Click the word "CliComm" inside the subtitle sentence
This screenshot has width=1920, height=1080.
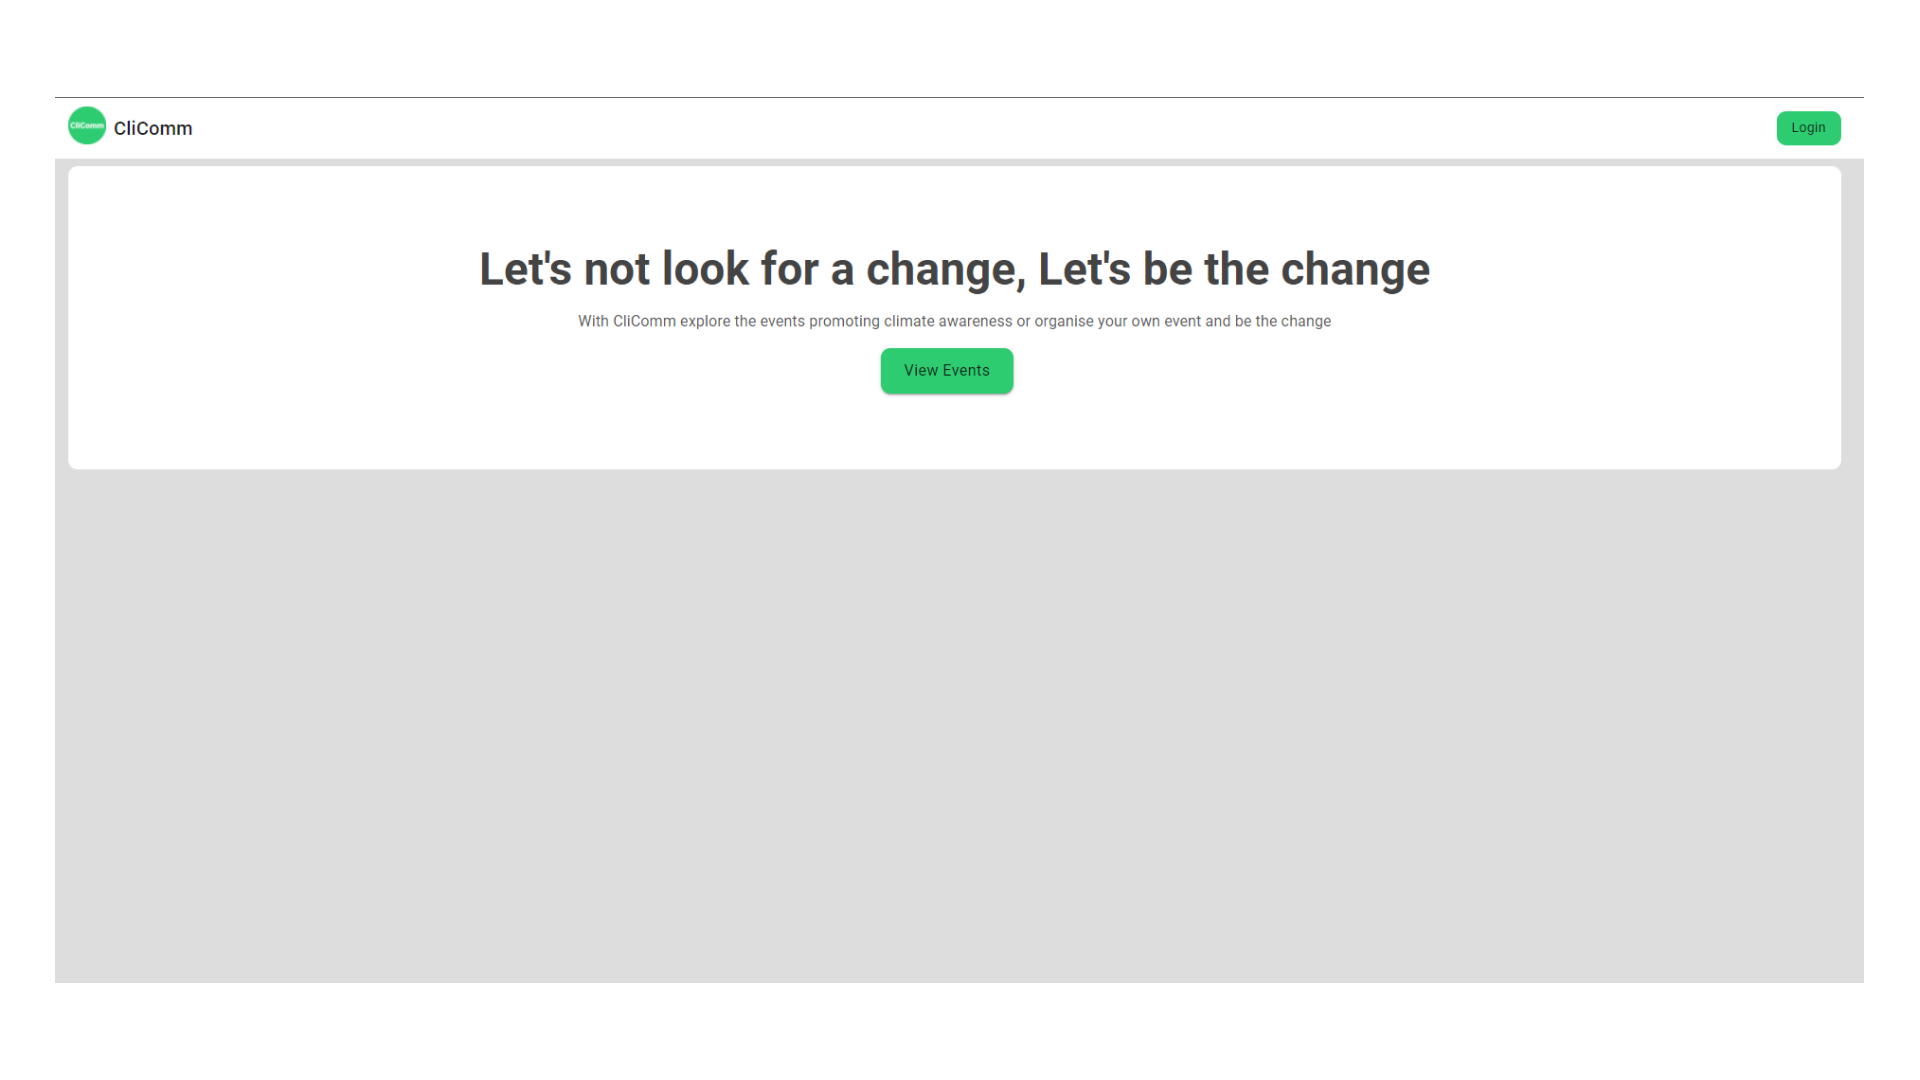pos(644,321)
